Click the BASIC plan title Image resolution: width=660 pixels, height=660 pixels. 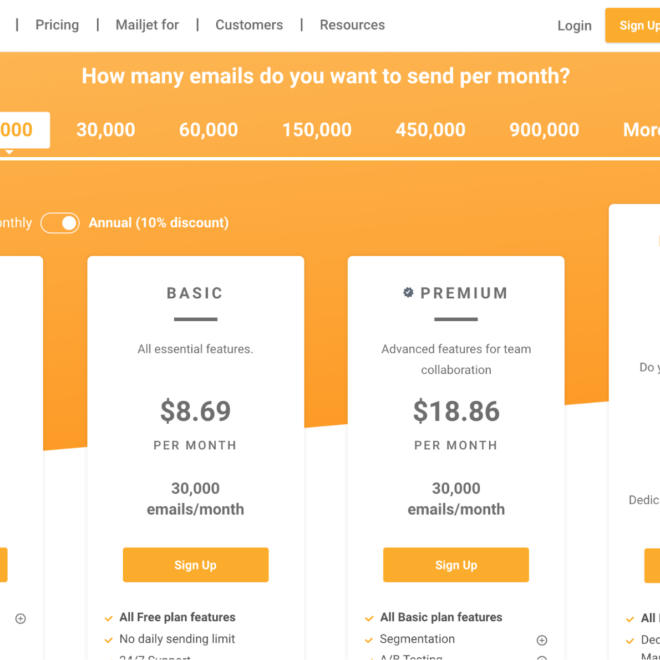coord(195,293)
